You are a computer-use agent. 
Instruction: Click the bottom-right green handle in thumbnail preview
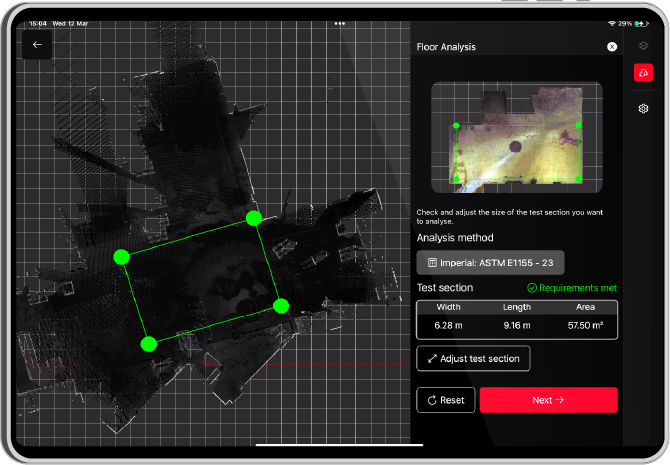579,179
